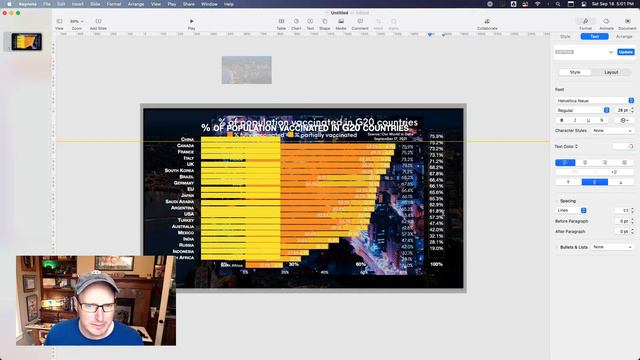Align text to top vertically
The image size is (640, 360).
click(x=568, y=182)
